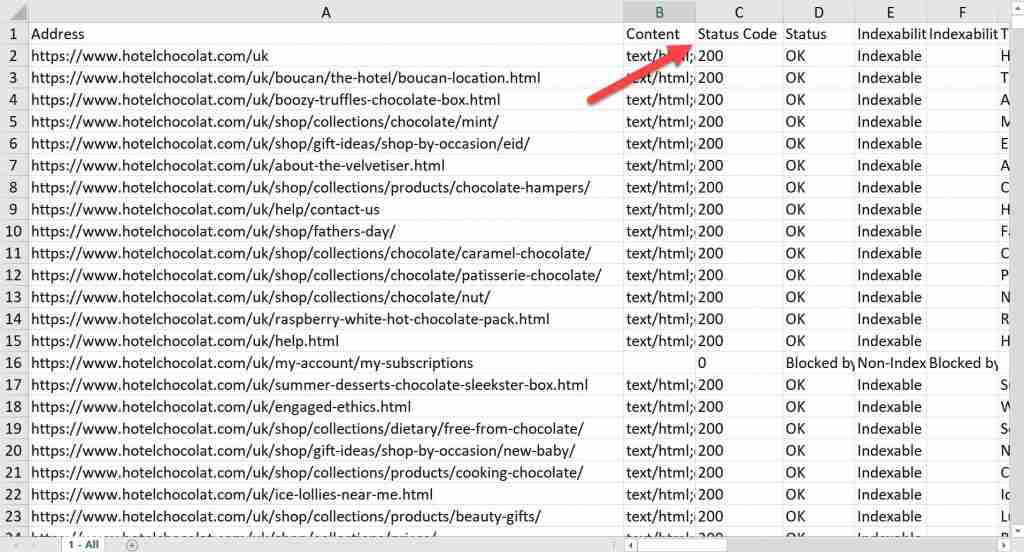Select the free-from-chocolate/ URL cell

(x=325, y=429)
